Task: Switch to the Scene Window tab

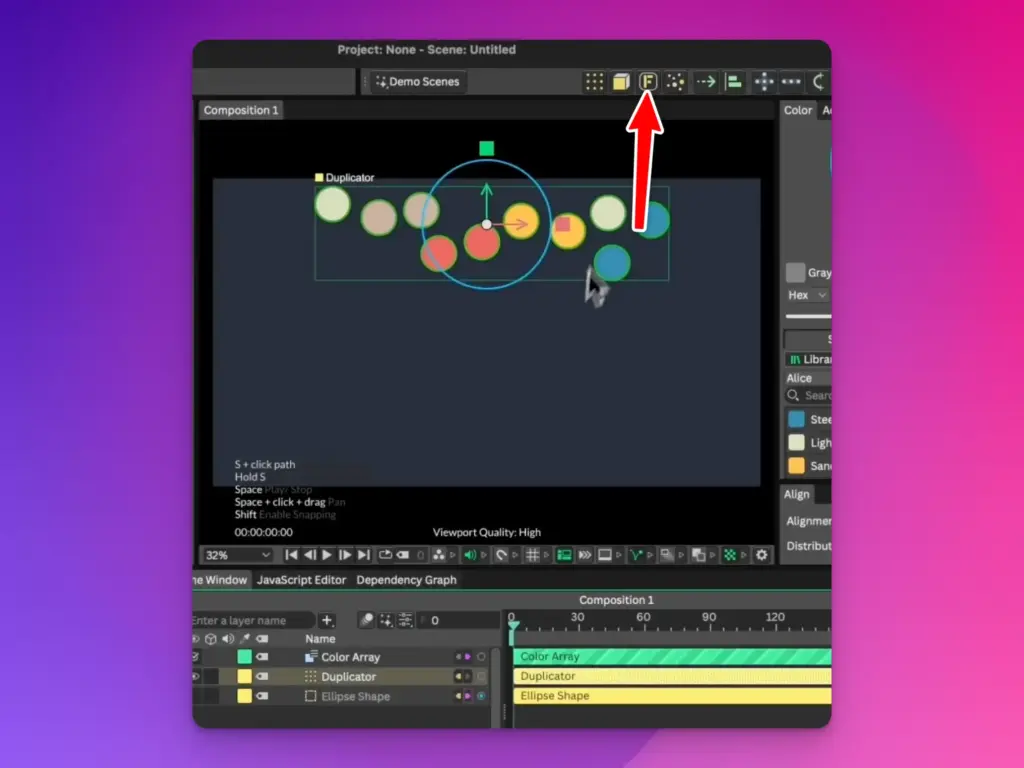Action: [220, 580]
